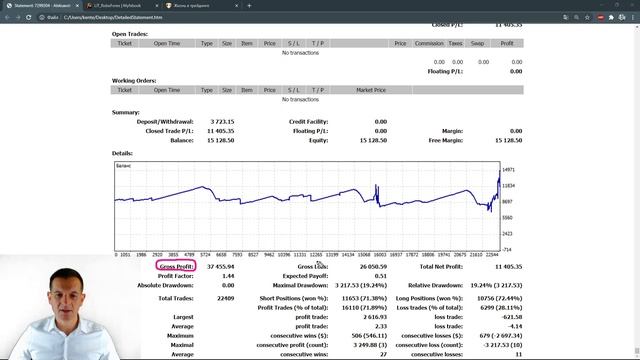Click the Gross Profit value 37 455.94

tap(220, 267)
